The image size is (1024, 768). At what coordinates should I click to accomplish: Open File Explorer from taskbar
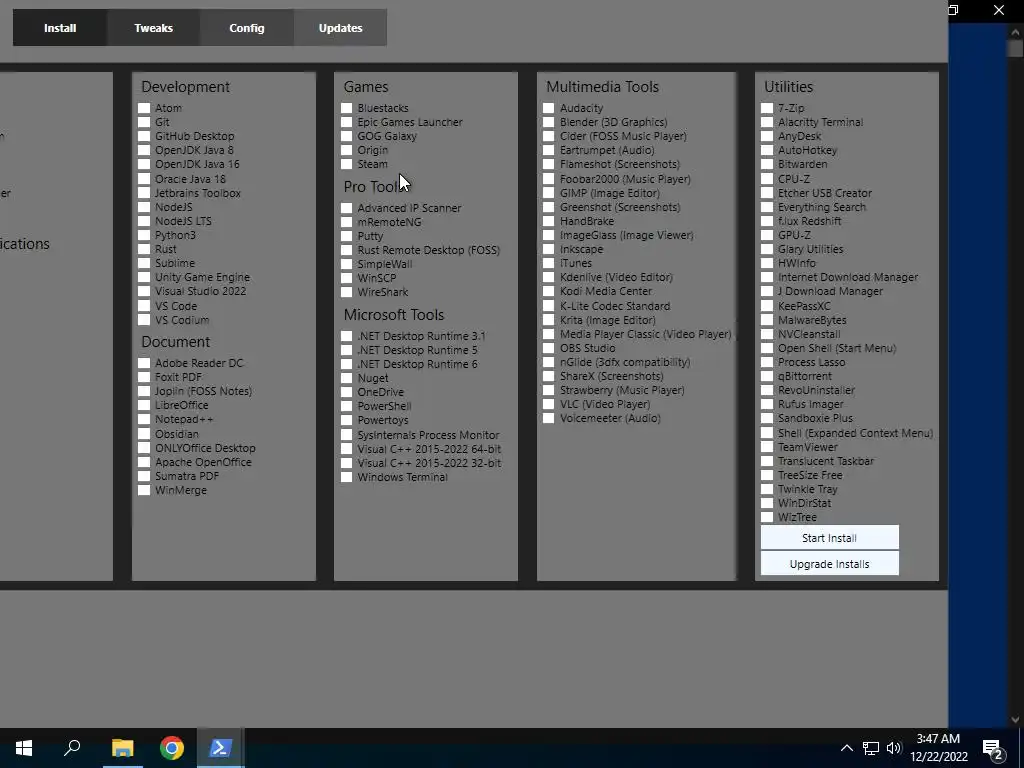122,748
